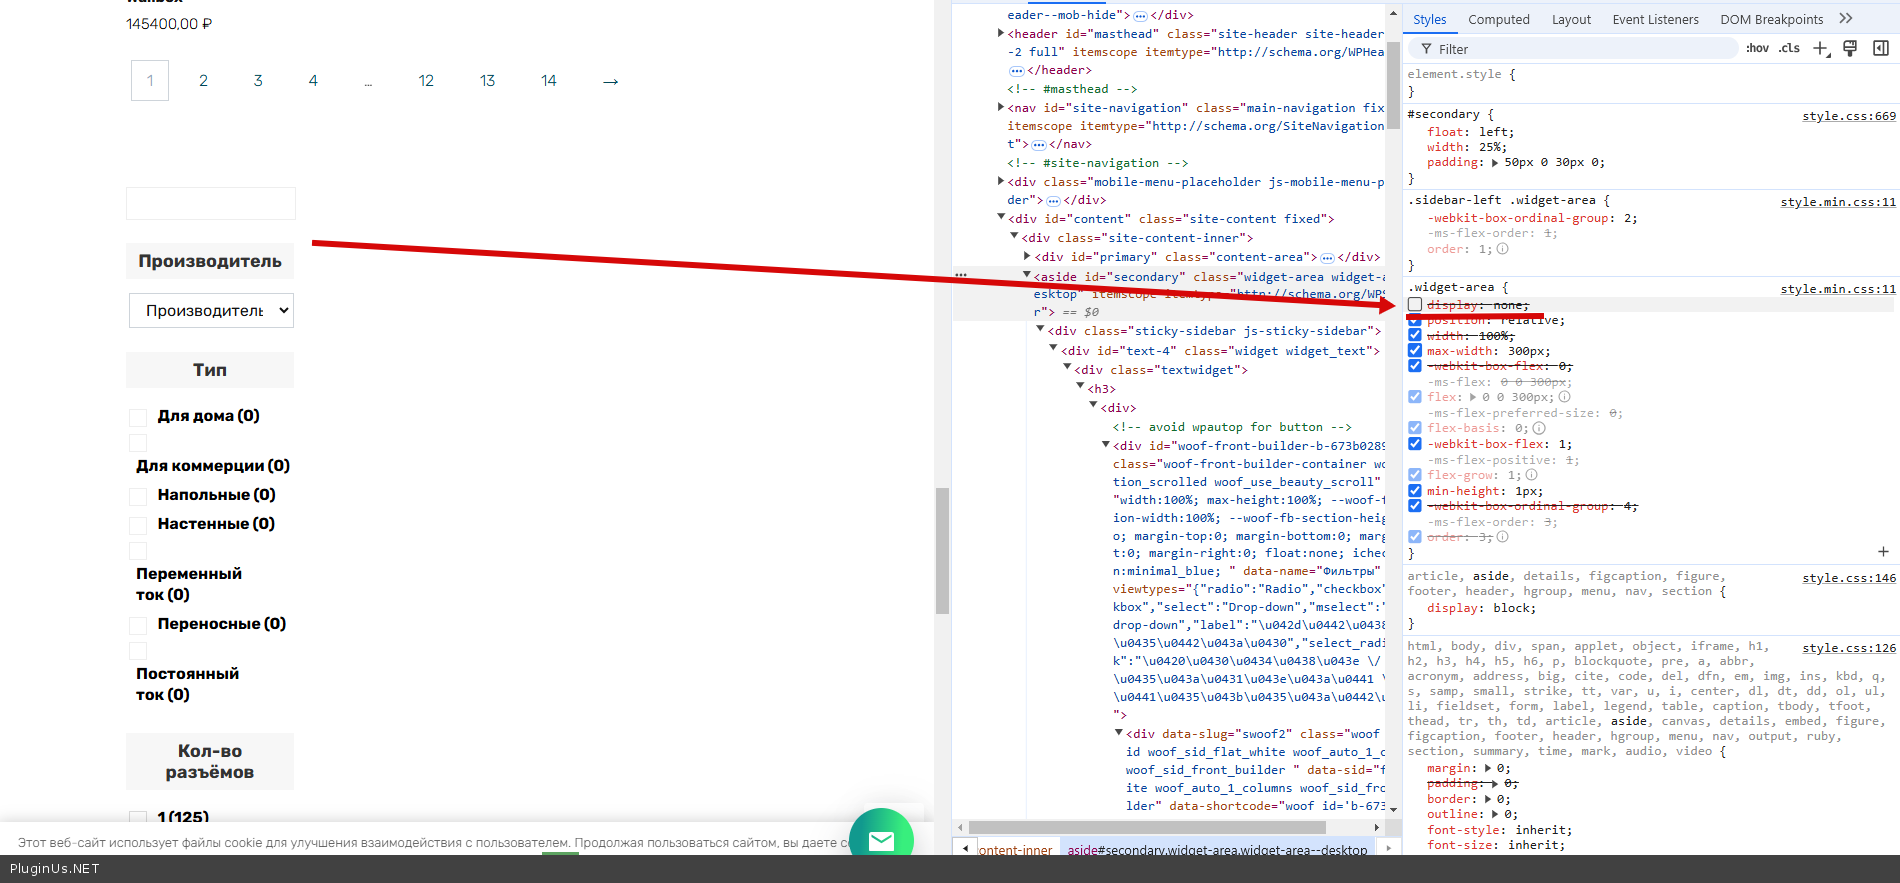Switch to the Computed tab
The width and height of the screenshot is (1900, 883).
pyautogui.click(x=1498, y=19)
